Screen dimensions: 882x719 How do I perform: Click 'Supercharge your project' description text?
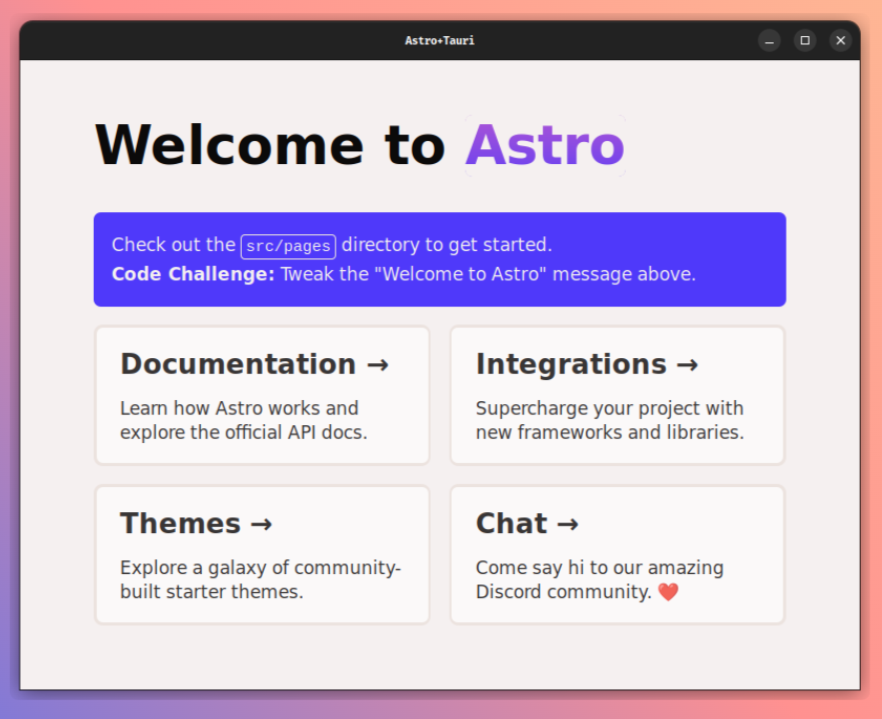(x=610, y=420)
